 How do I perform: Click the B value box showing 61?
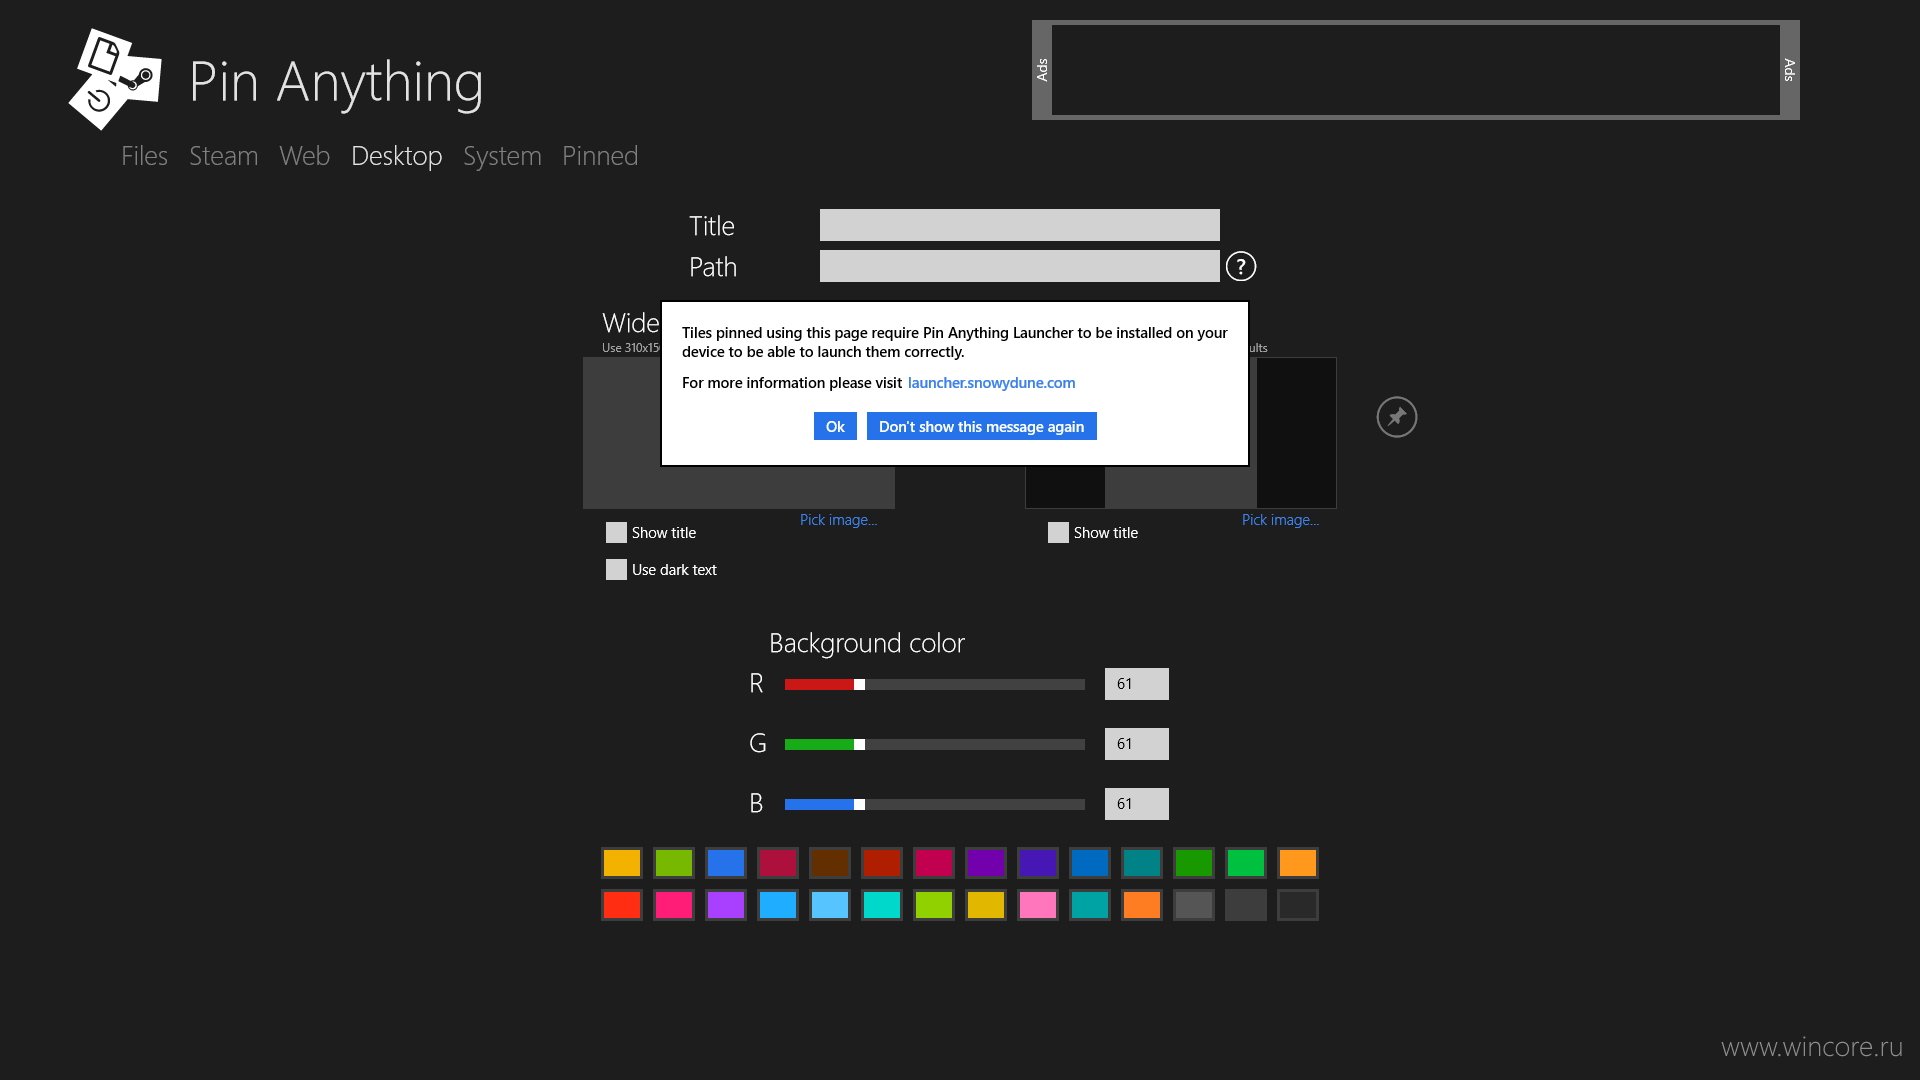pos(1136,804)
